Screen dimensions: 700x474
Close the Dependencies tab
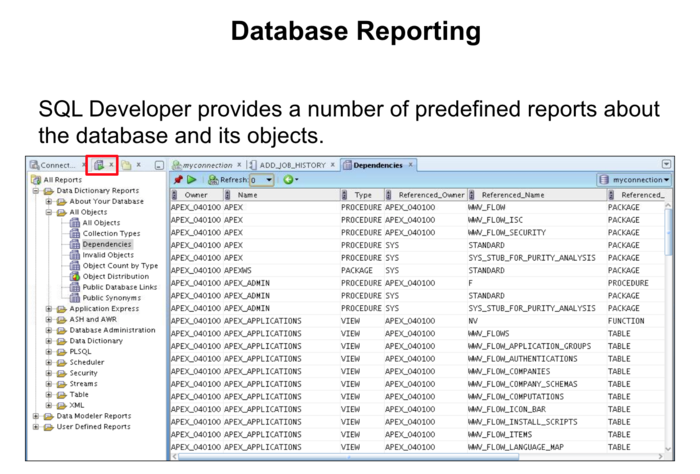pyautogui.click(x=410, y=165)
